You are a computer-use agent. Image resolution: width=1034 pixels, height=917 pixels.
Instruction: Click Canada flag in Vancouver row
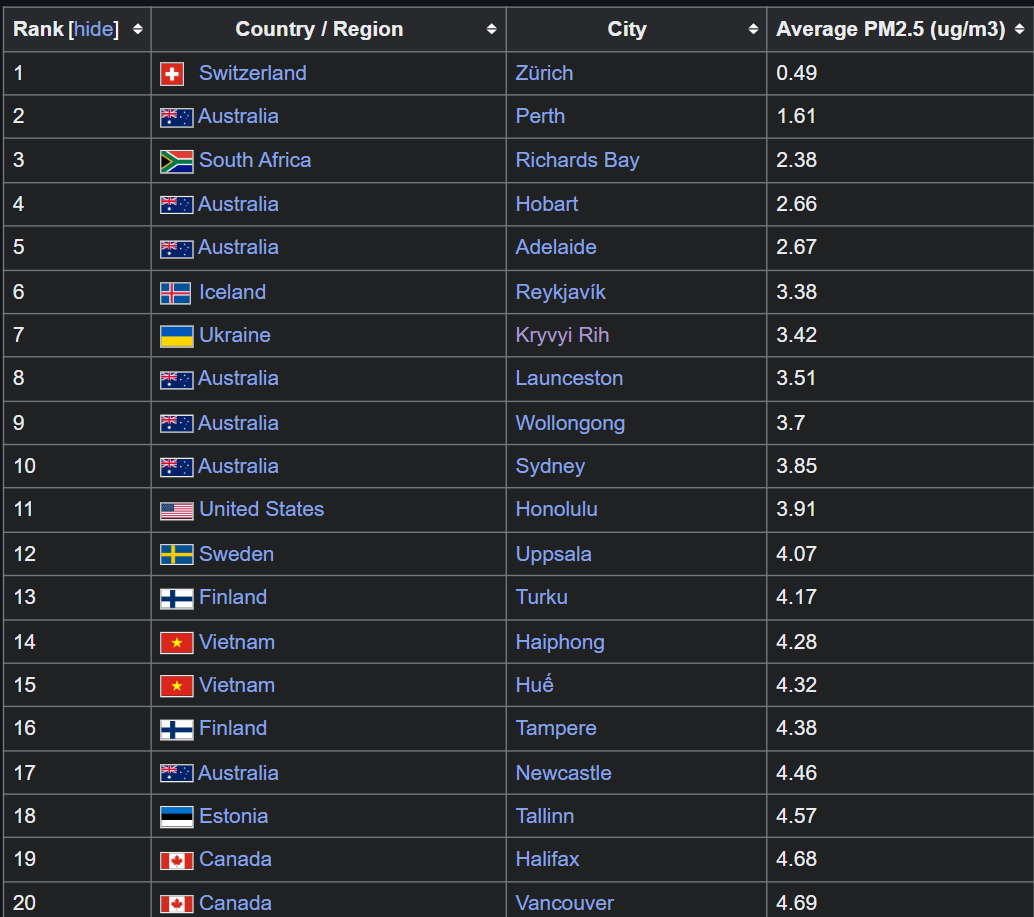[177, 904]
